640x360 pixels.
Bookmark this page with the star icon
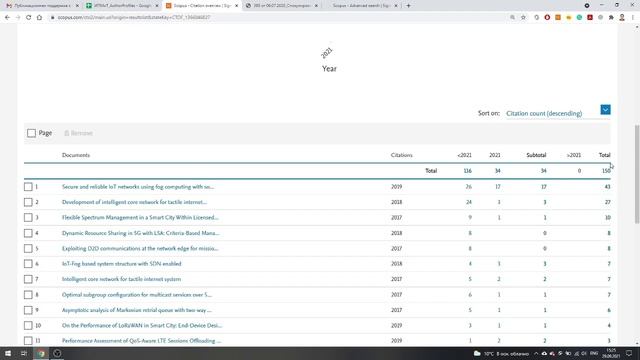point(523,18)
